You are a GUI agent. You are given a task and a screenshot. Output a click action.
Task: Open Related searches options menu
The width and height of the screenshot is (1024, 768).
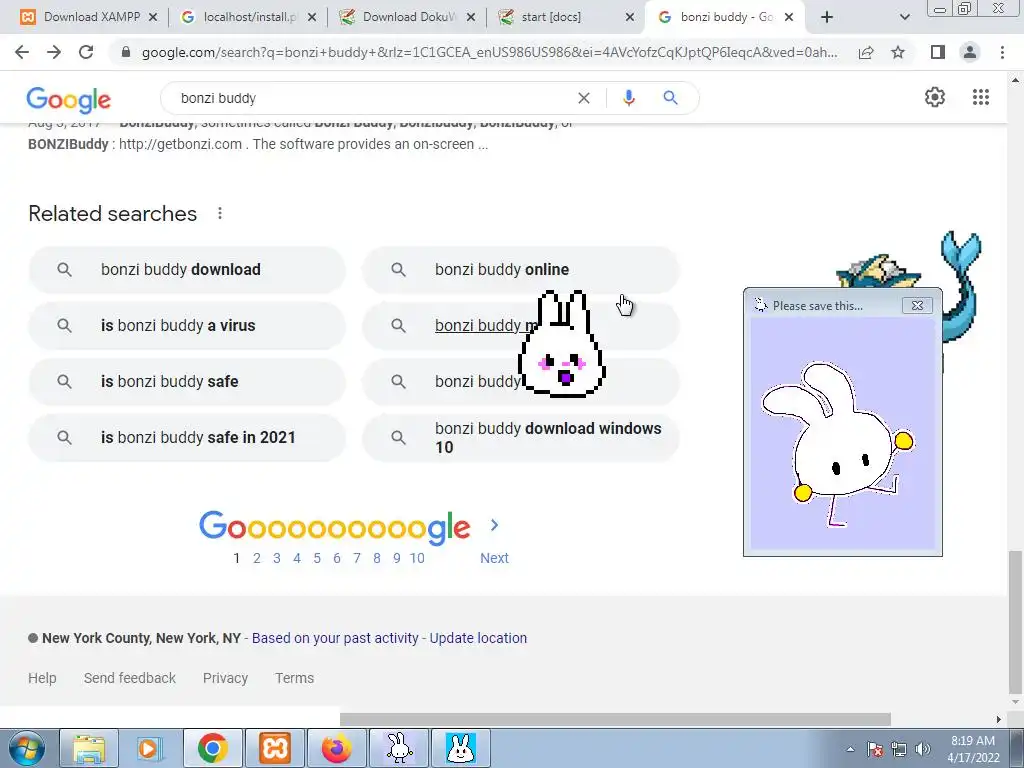click(220, 214)
